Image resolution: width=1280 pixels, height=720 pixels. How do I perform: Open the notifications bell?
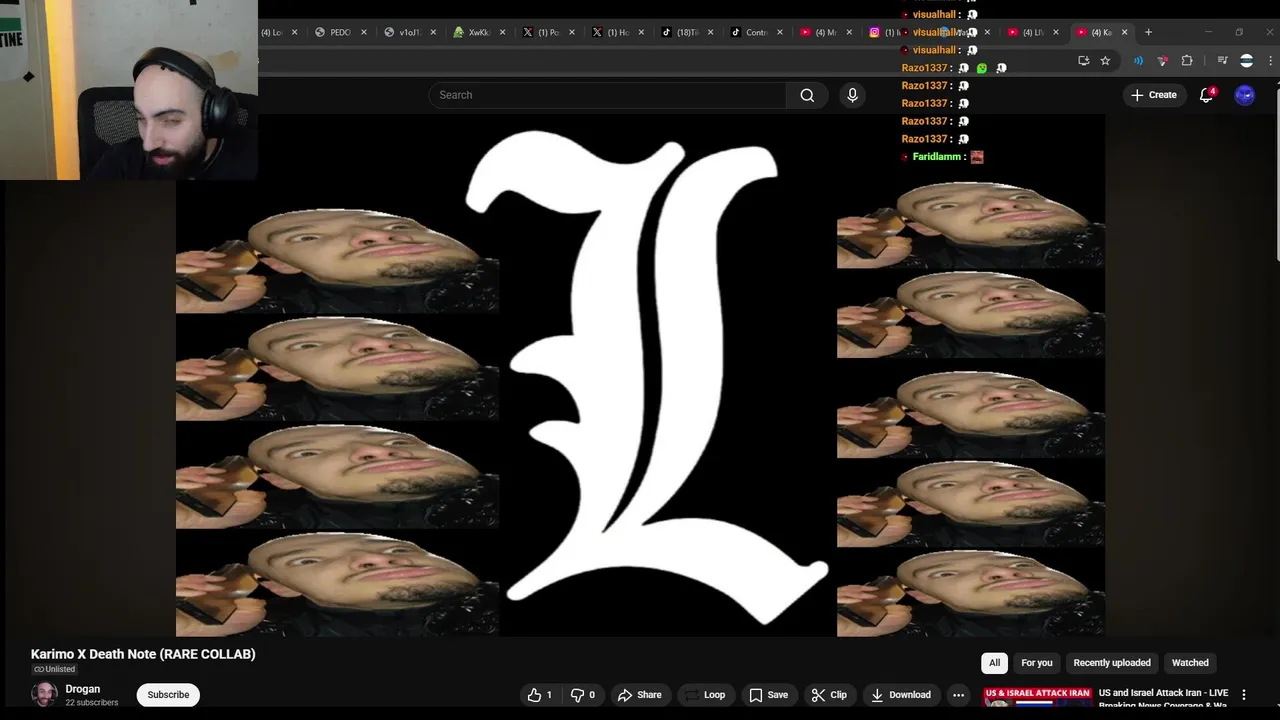click(1207, 95)
